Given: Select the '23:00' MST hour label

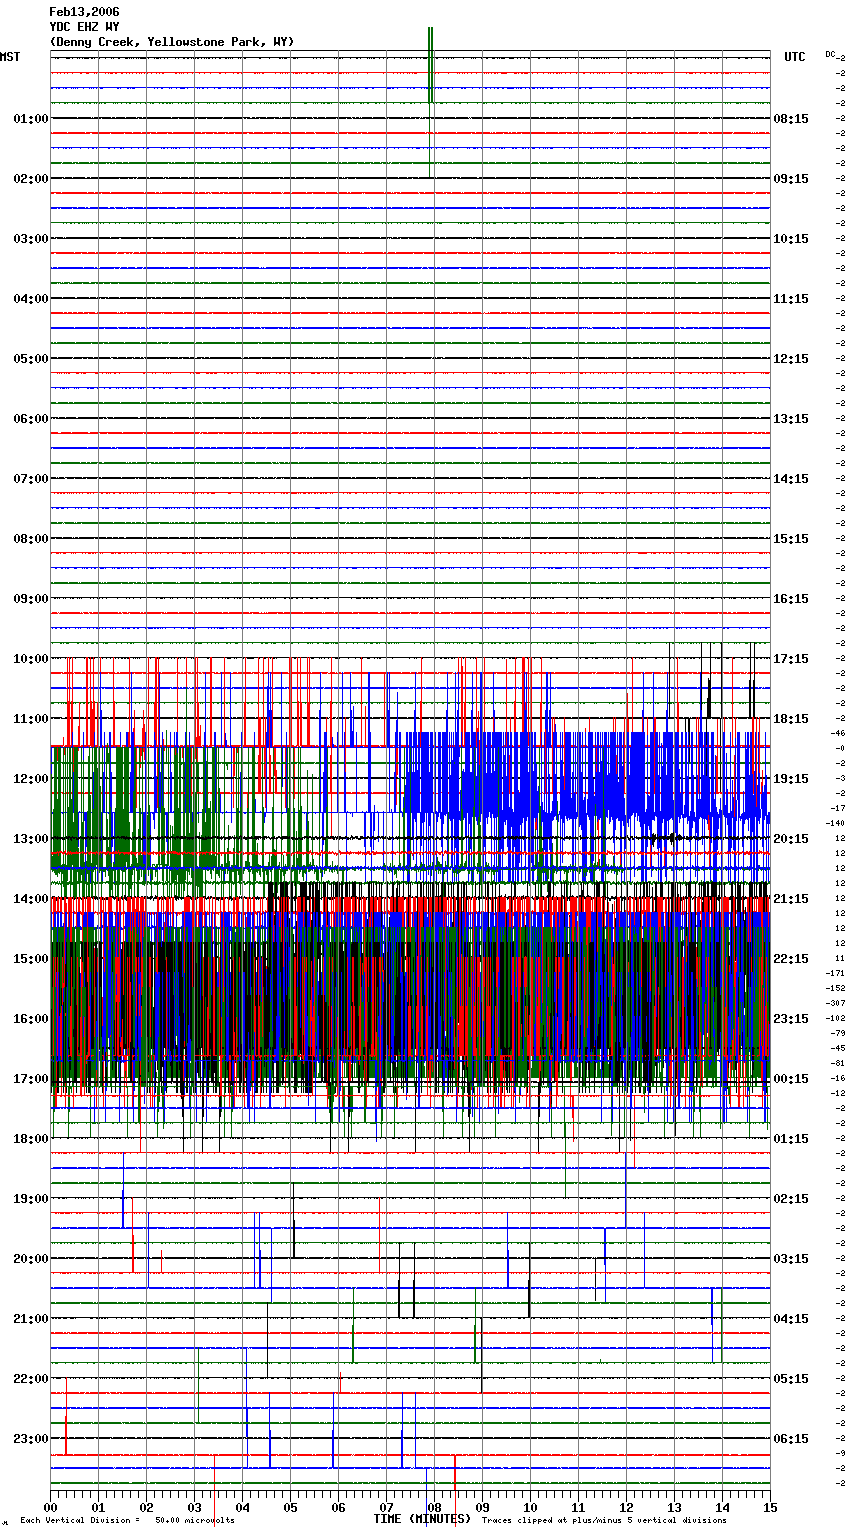Looking at the screenshot, I should (x=31, y=1439).
